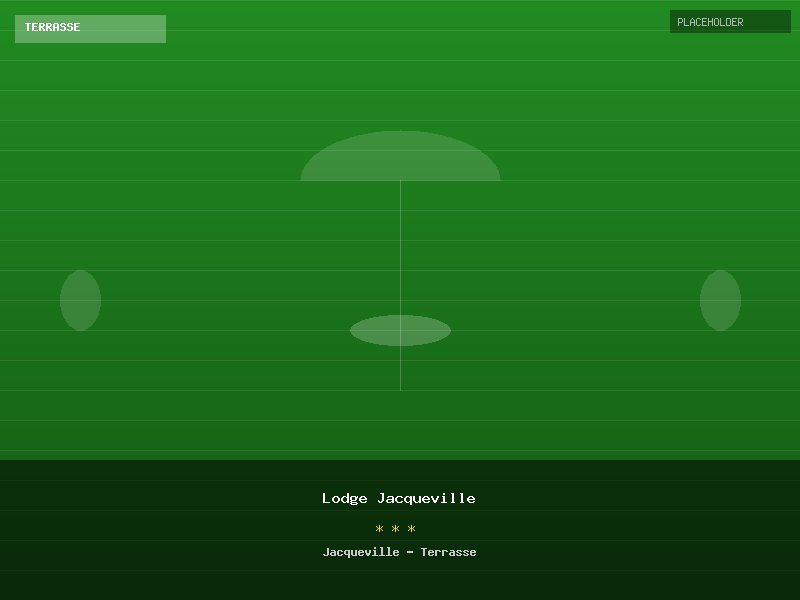Click the middle yellow star

coord(396,529)
